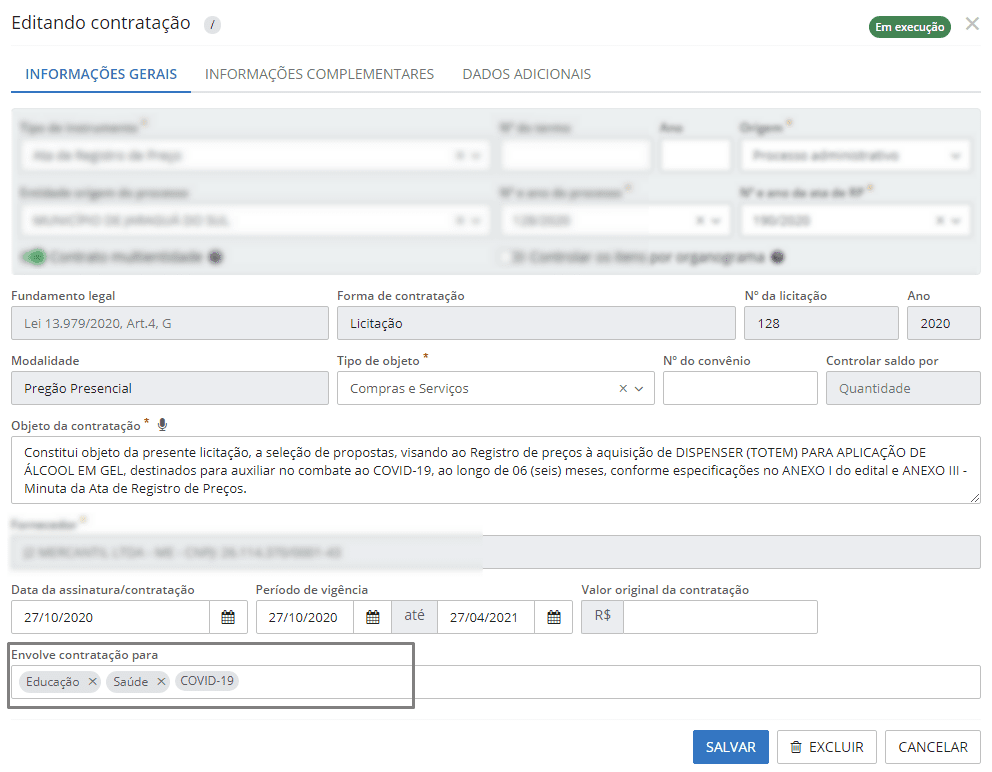Click the Valor original da contratação field

[719, 617]
